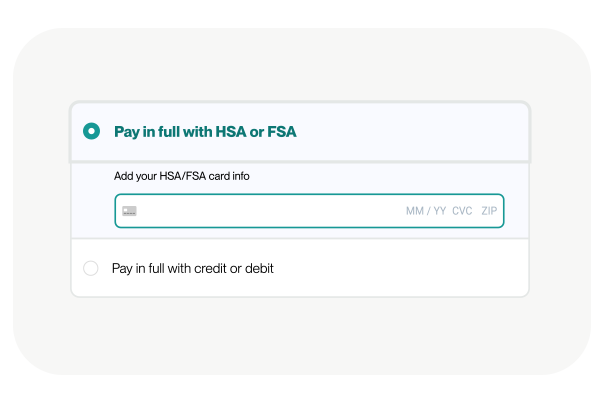
Task: Click the "Pay in full with HSA or FSA" heading
Action: click(x=205, y=131)
